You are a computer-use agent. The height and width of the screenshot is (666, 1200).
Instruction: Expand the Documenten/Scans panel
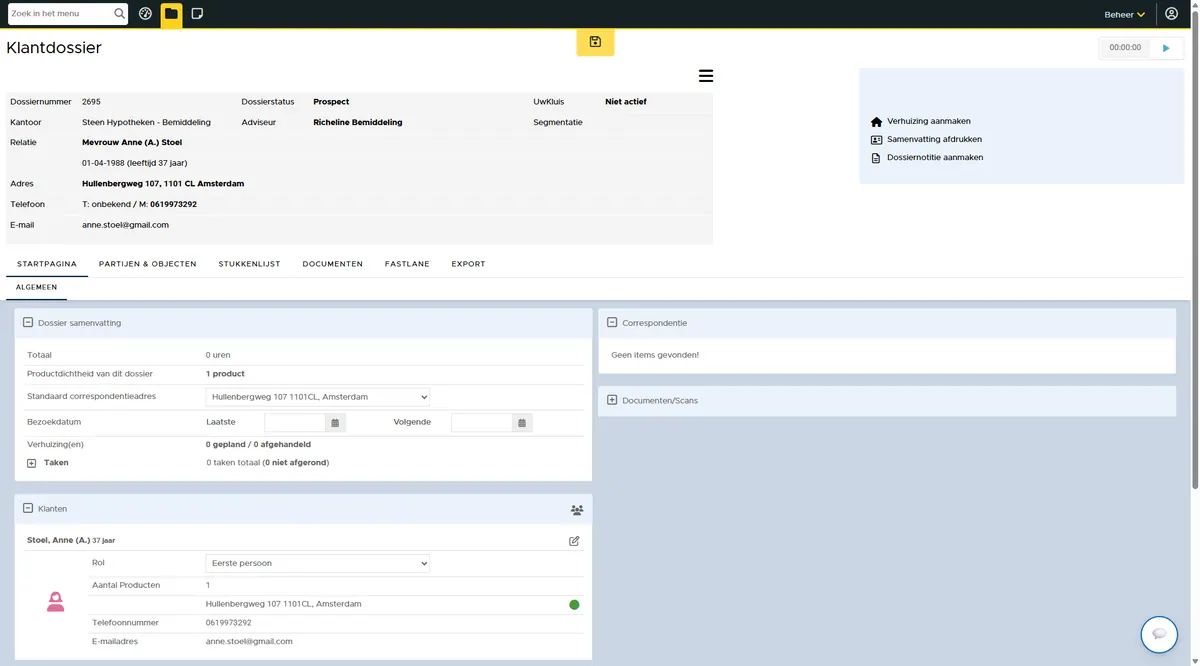pos(612,401)
